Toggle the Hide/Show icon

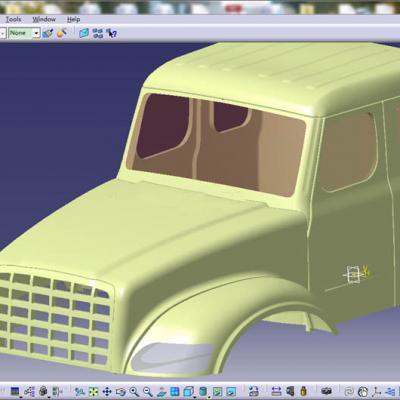[x=217, y=392]
